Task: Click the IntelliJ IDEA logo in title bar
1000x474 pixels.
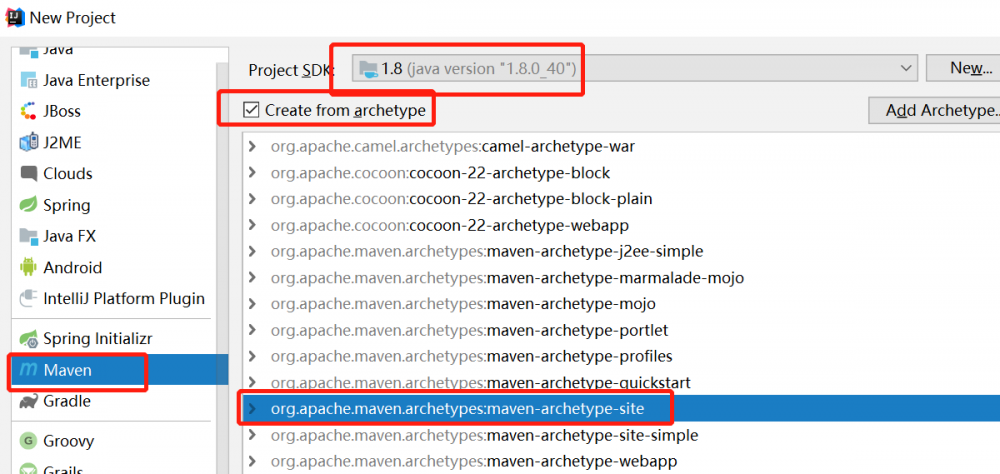Action: [15, 17]
